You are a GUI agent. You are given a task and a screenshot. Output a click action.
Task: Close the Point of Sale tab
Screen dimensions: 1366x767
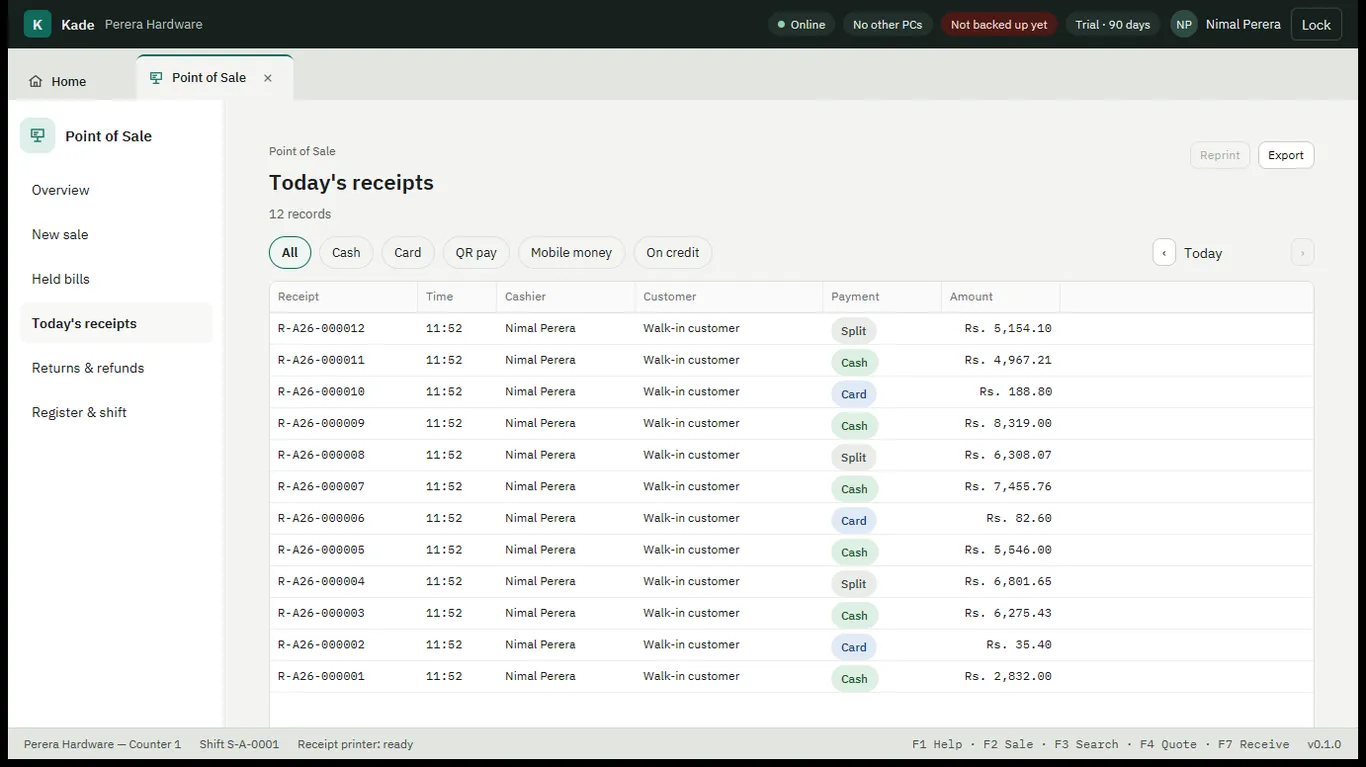268,78
